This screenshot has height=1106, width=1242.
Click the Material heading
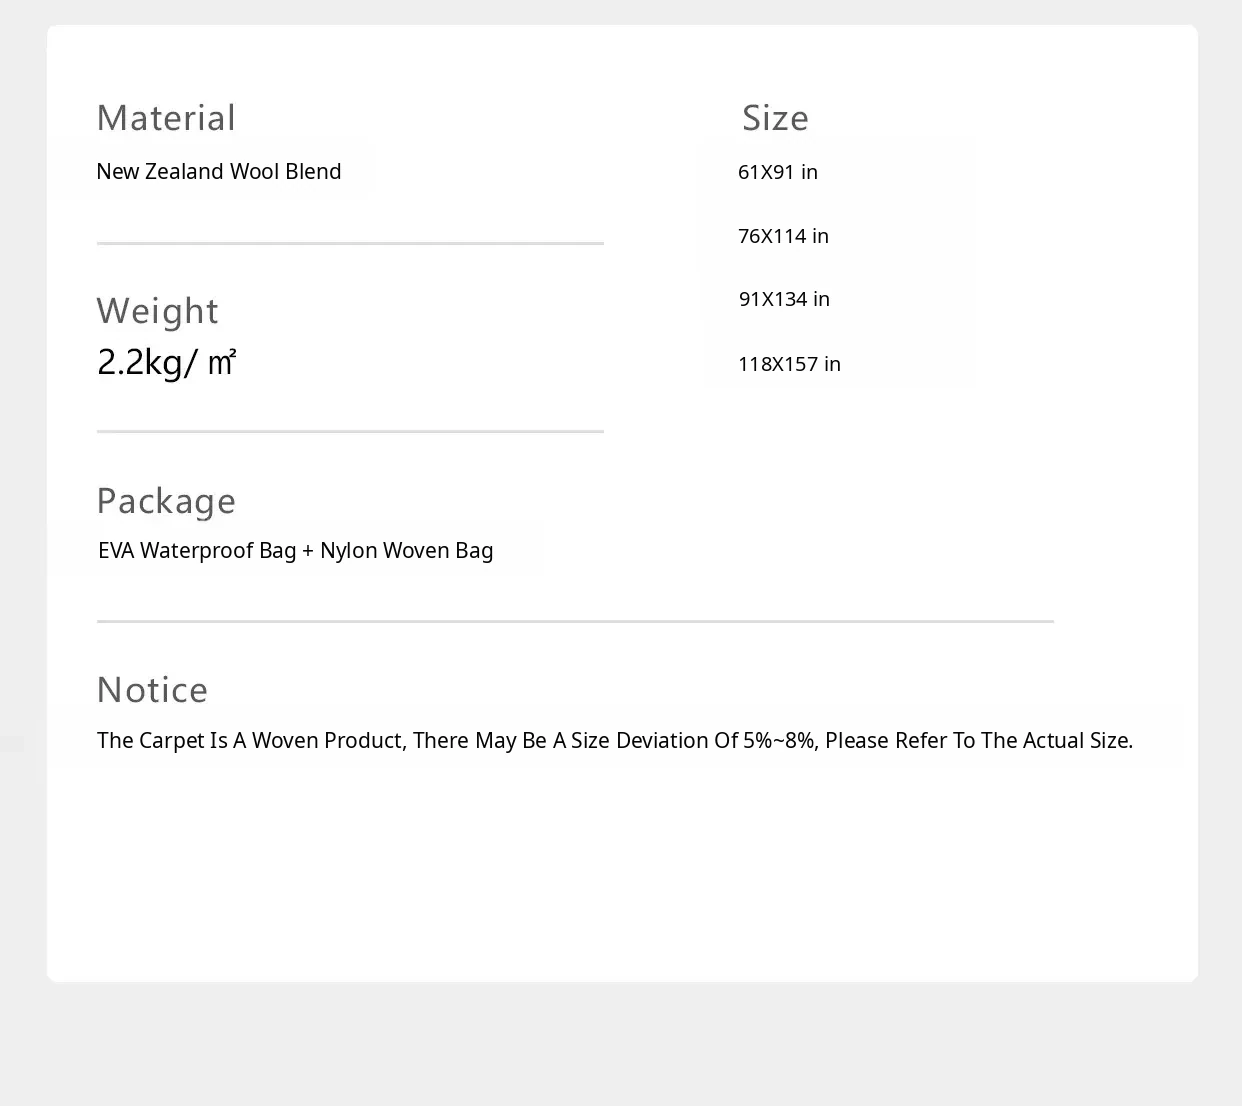click(x=166, y=118)
